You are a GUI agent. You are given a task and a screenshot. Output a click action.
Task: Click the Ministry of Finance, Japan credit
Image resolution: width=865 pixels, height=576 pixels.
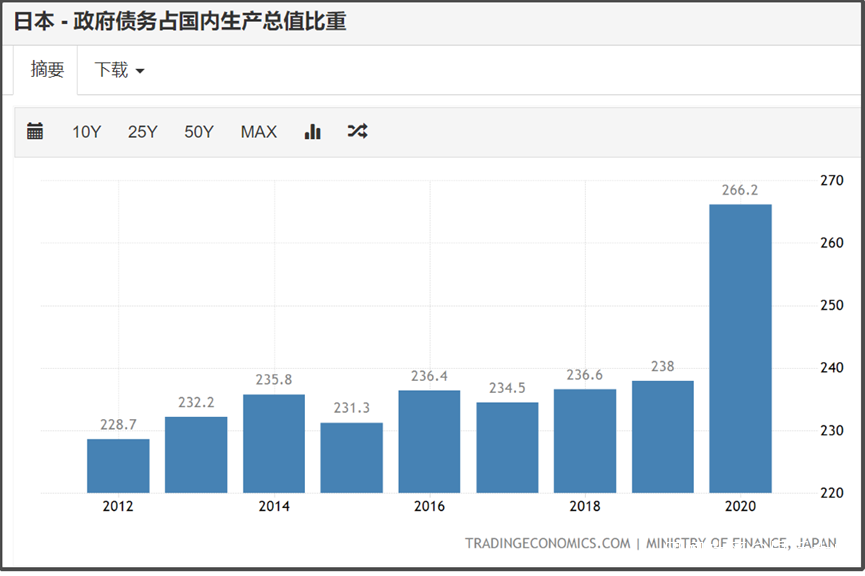[x=741, y=543]
